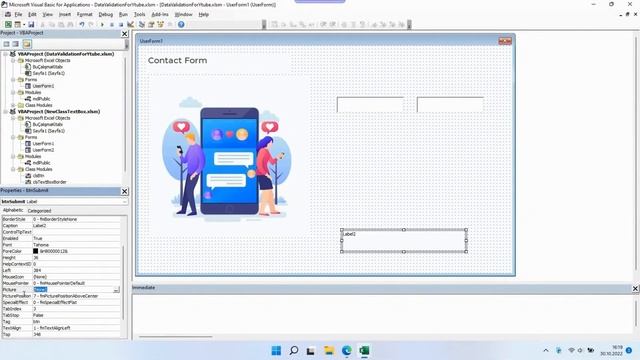Open the Window menu
The width and height of the screenshot is (640, 360).
pos(183,14)
